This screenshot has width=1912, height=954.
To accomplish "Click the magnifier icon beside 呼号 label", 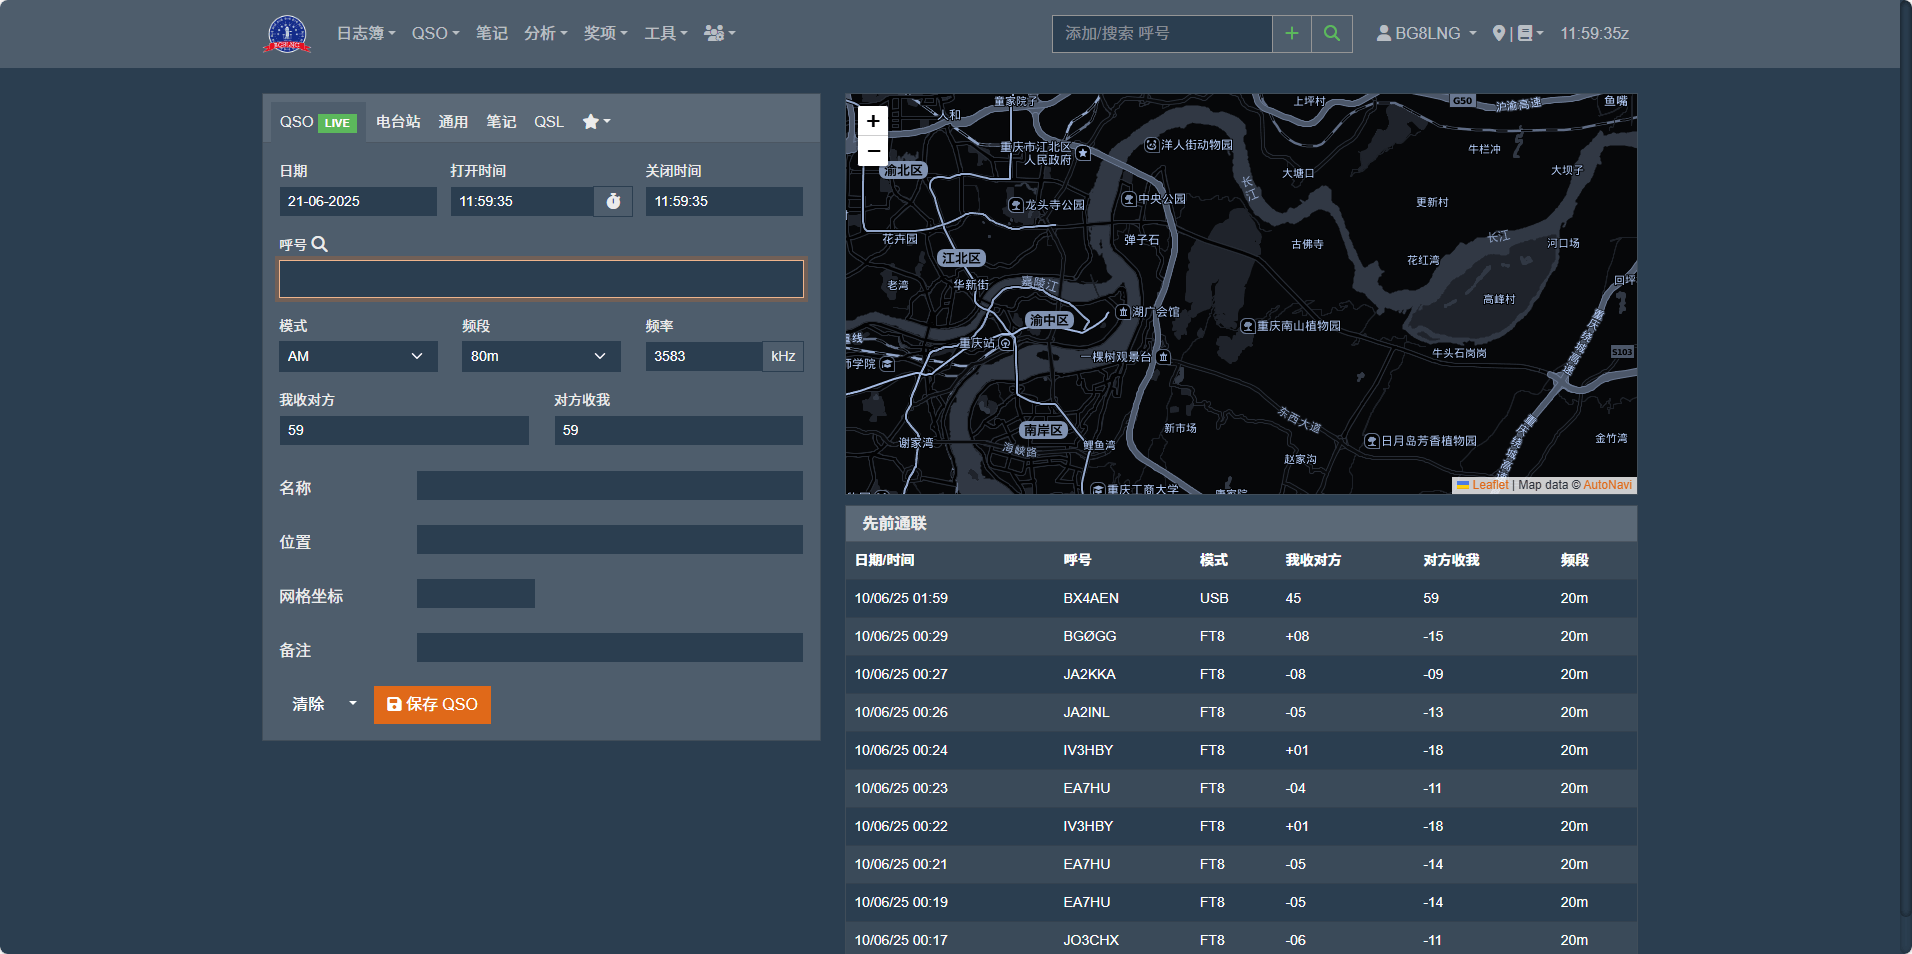I will pos(320,244).
